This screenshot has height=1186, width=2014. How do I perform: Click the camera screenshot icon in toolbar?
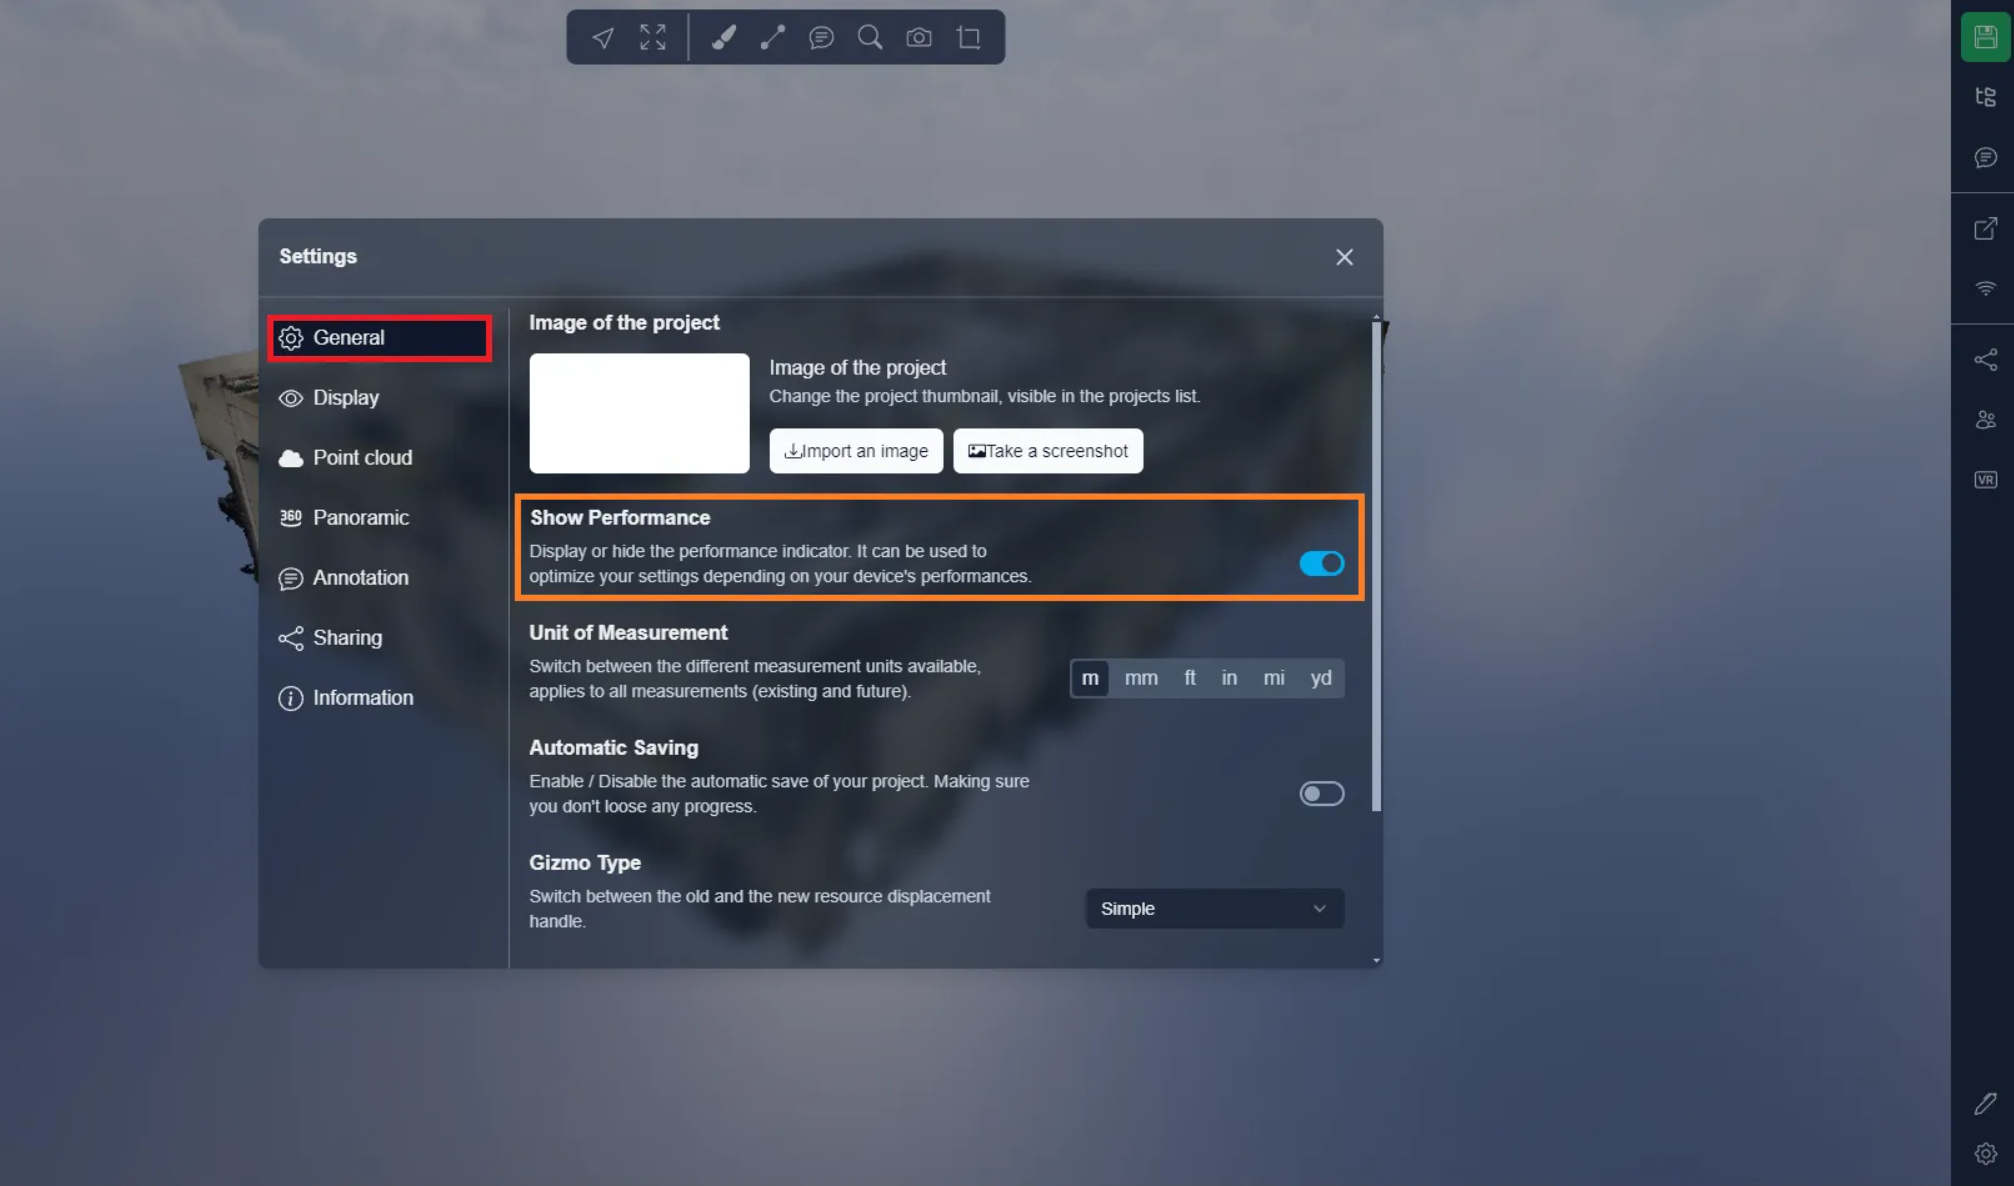pos(919,38)
